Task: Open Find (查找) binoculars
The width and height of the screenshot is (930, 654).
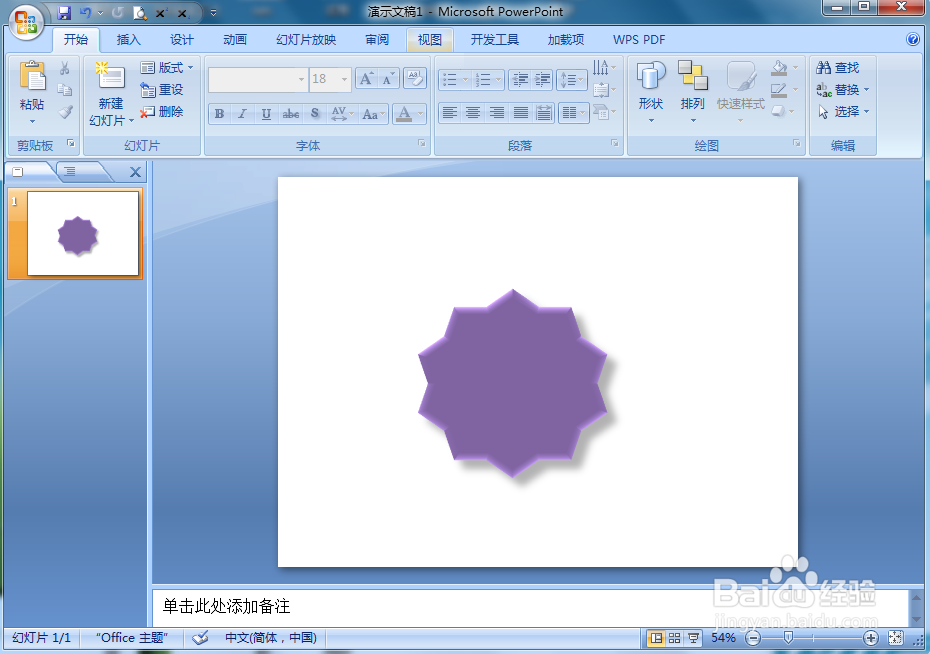Action: 837,68
